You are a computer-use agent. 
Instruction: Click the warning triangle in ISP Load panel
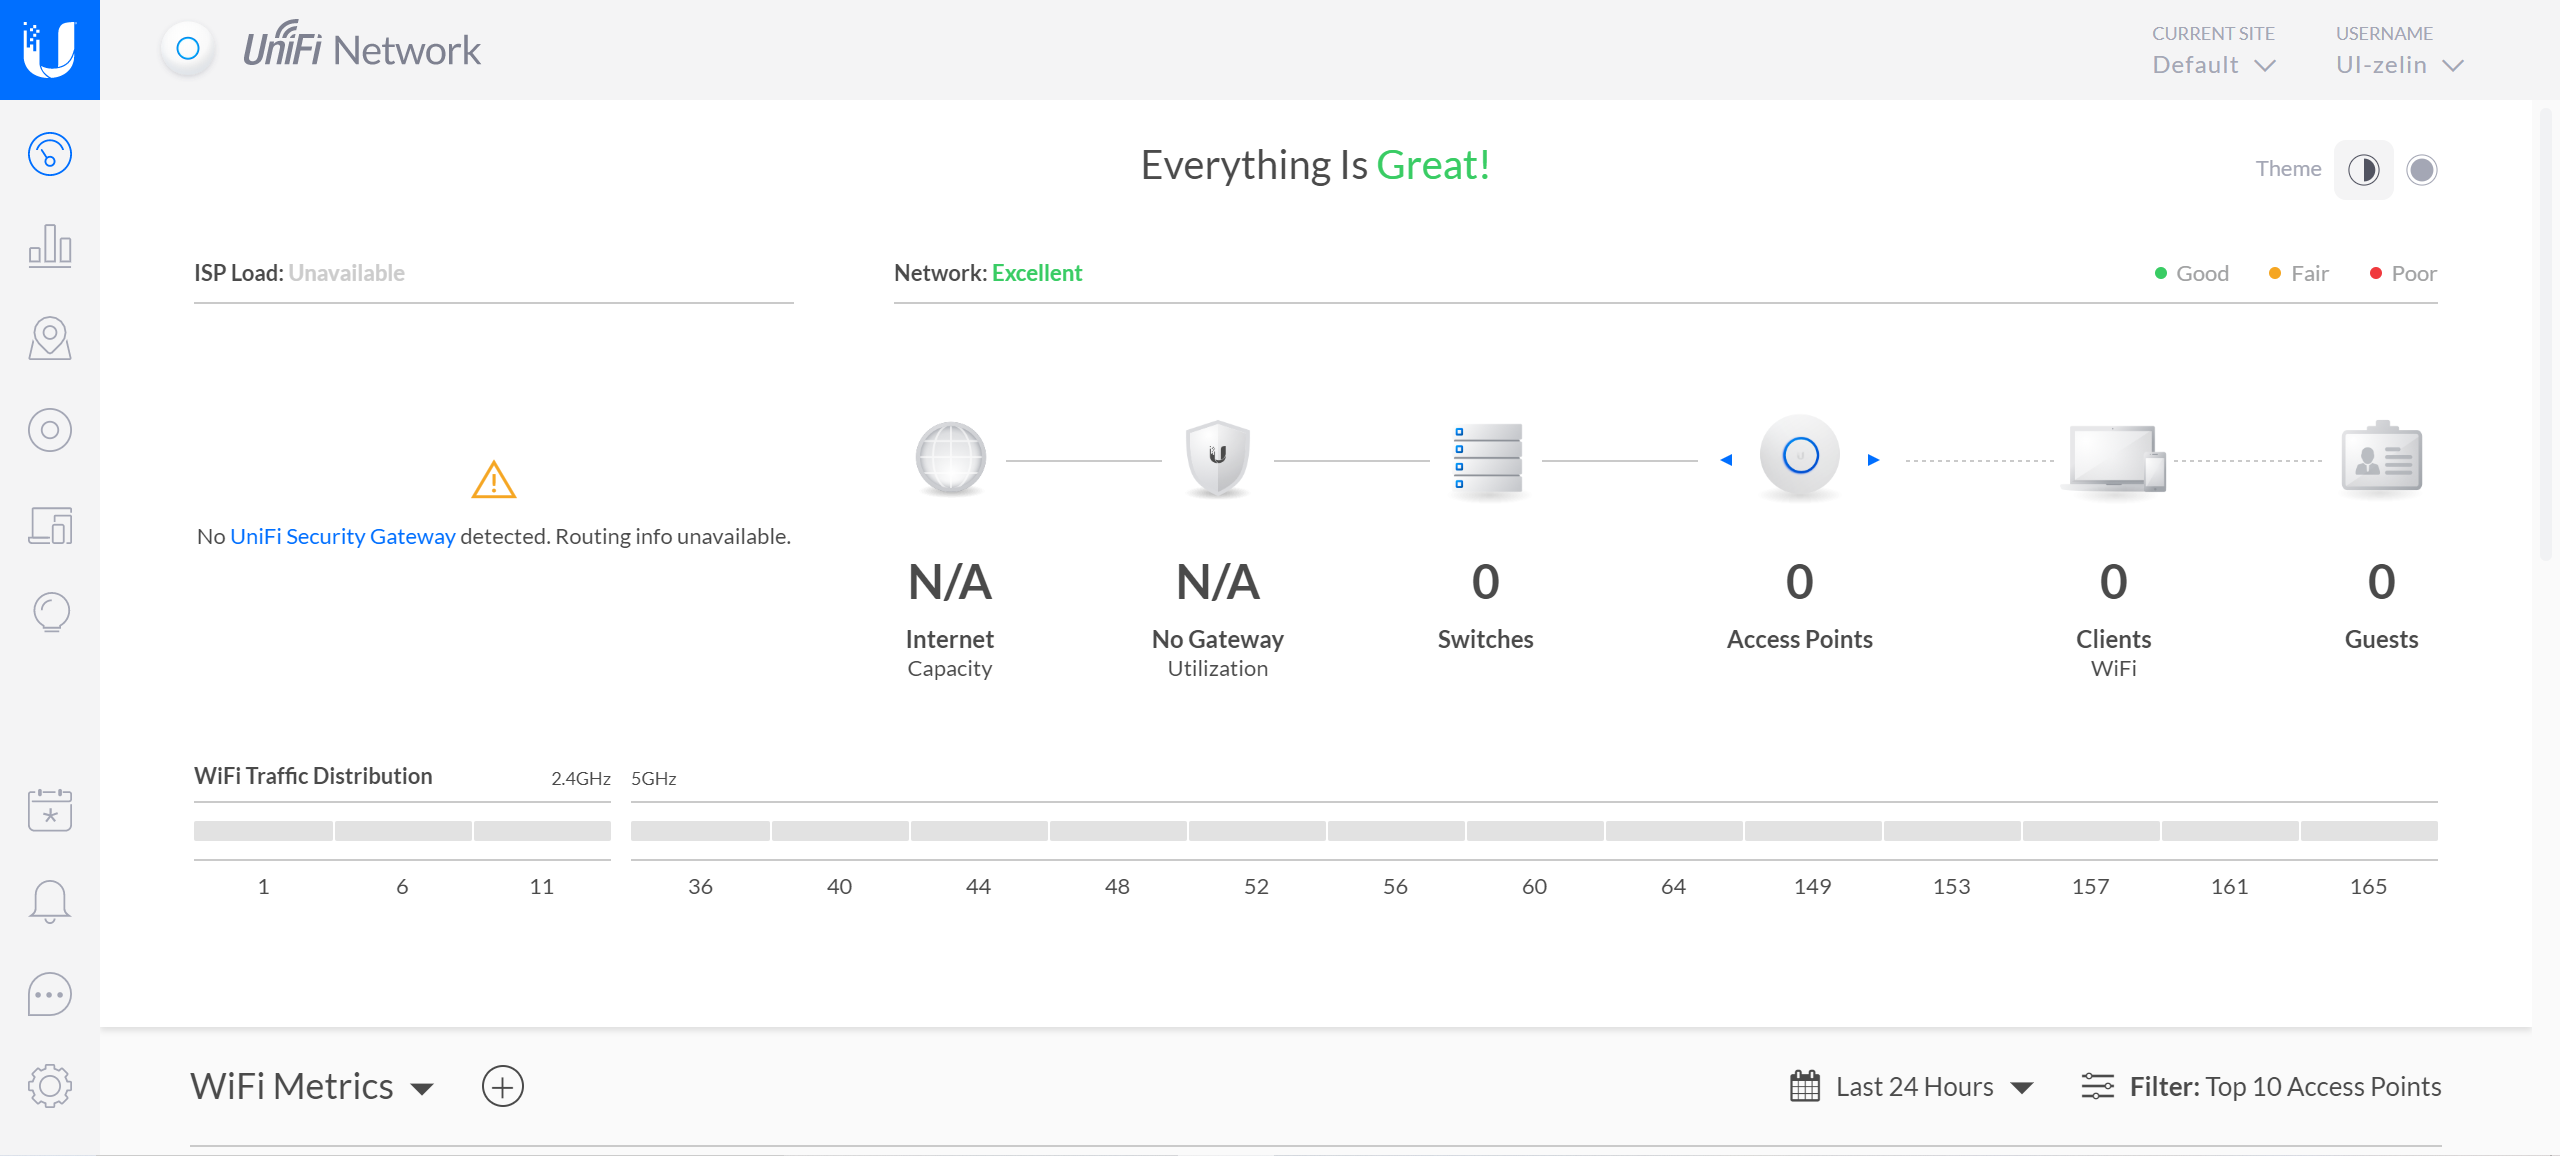pyautogui.click(x=494, y=480)
